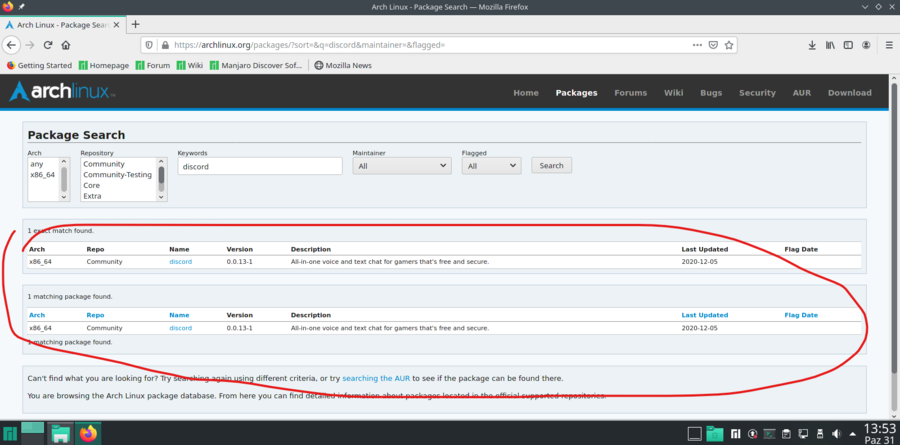The height and width of the screenshot is (445, 900).
Task: Click Firefox icon in taskbar
Action: coord(88,433)
